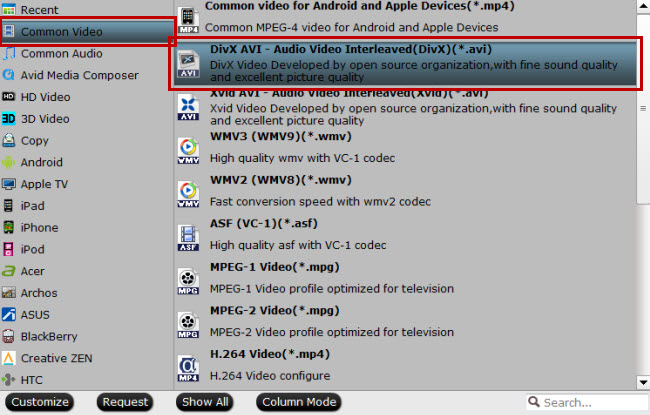Click the blue ASUS icon
This screenshot has width=650, height=415.
point(9,314)
